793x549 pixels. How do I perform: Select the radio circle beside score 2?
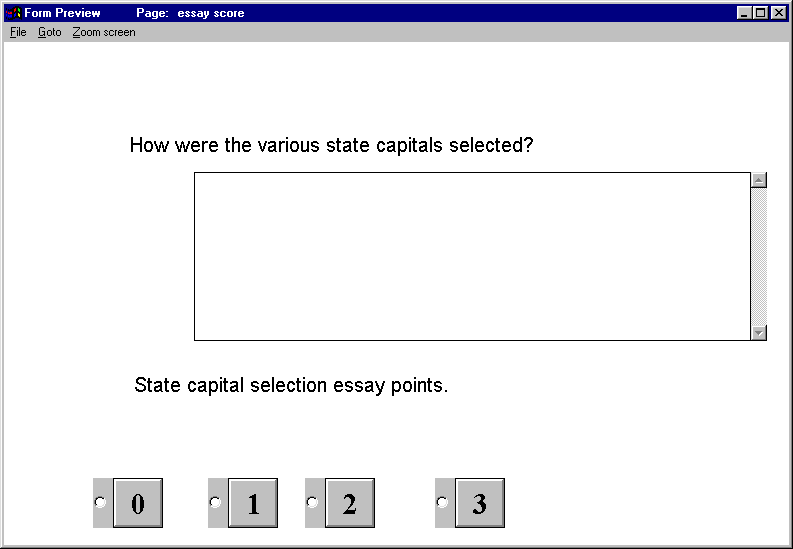pos(312,502)
